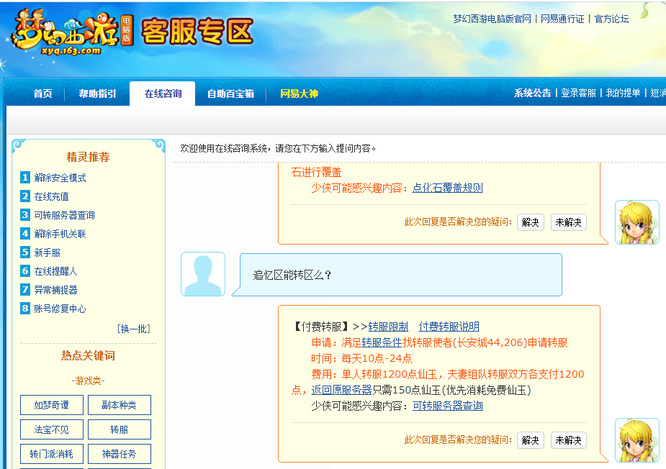The image size is (666, 469).
Task: Select the 在线咨询 tab
Action: (x=163, y=93)
